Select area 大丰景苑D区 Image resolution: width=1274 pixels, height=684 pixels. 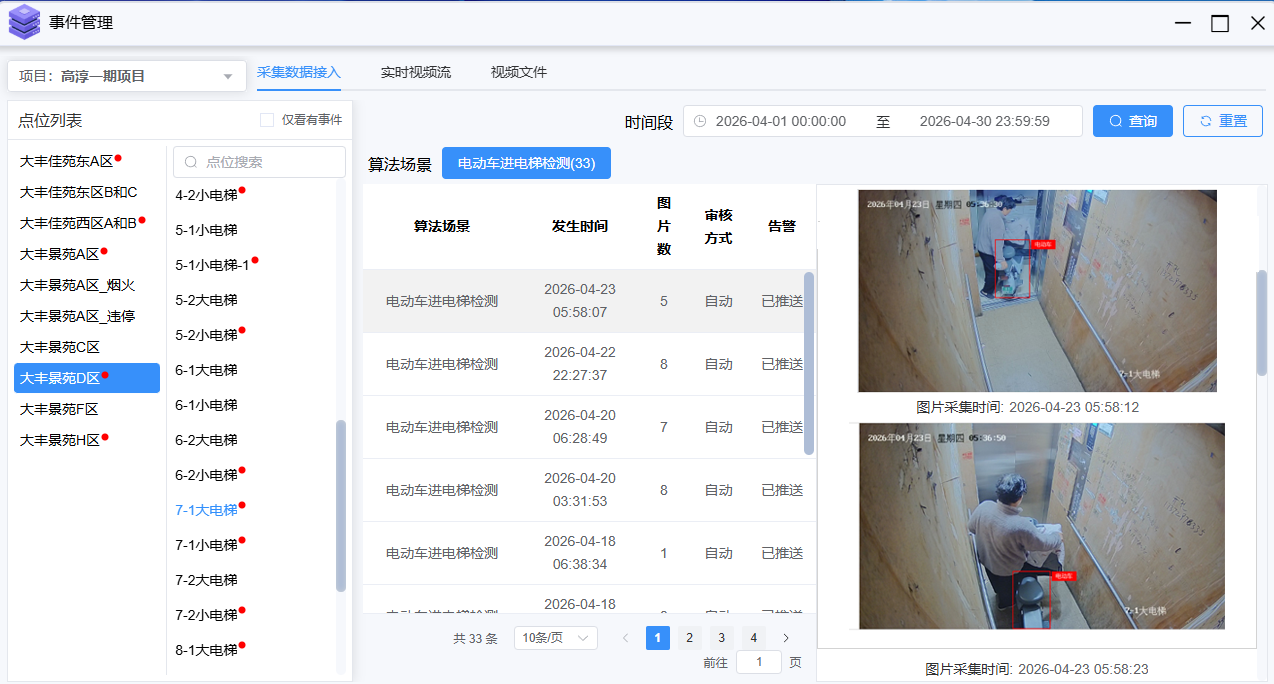click(87, 378)
